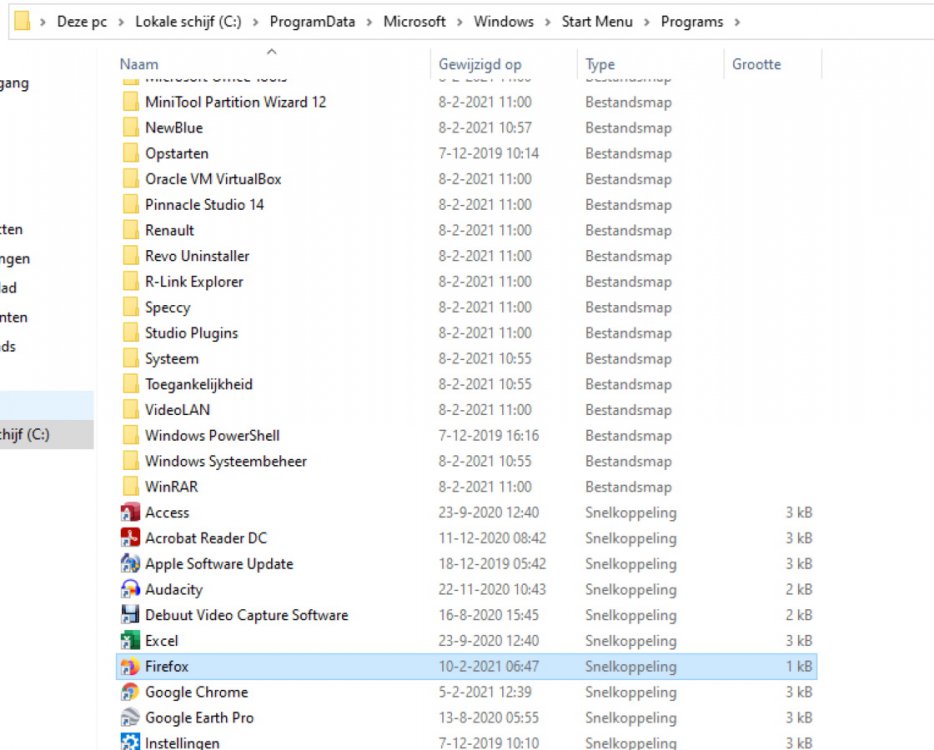Image resolution: width=934 pixels, height=750 pixels.
Task: Sort by the Naam column header
Action: [x=139, y=64]
